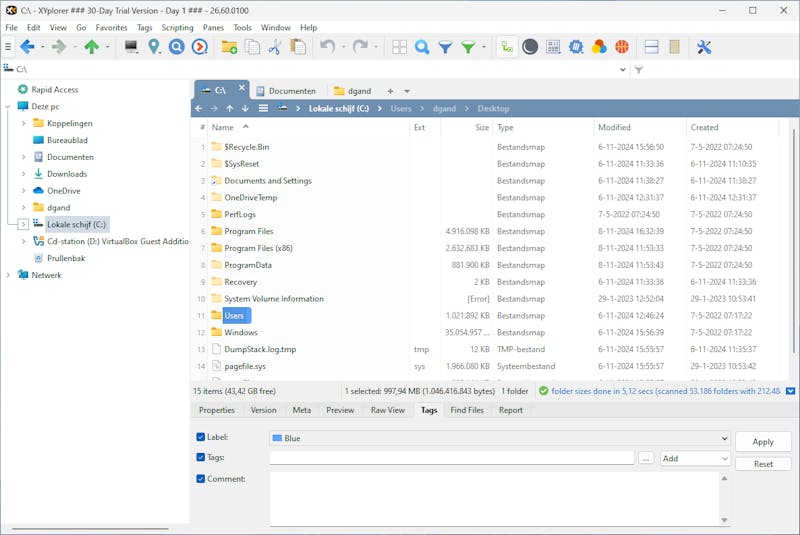This screenshot has height=535, width=800.
Task: Click the blue filter funnel icon
Action: 445,47
